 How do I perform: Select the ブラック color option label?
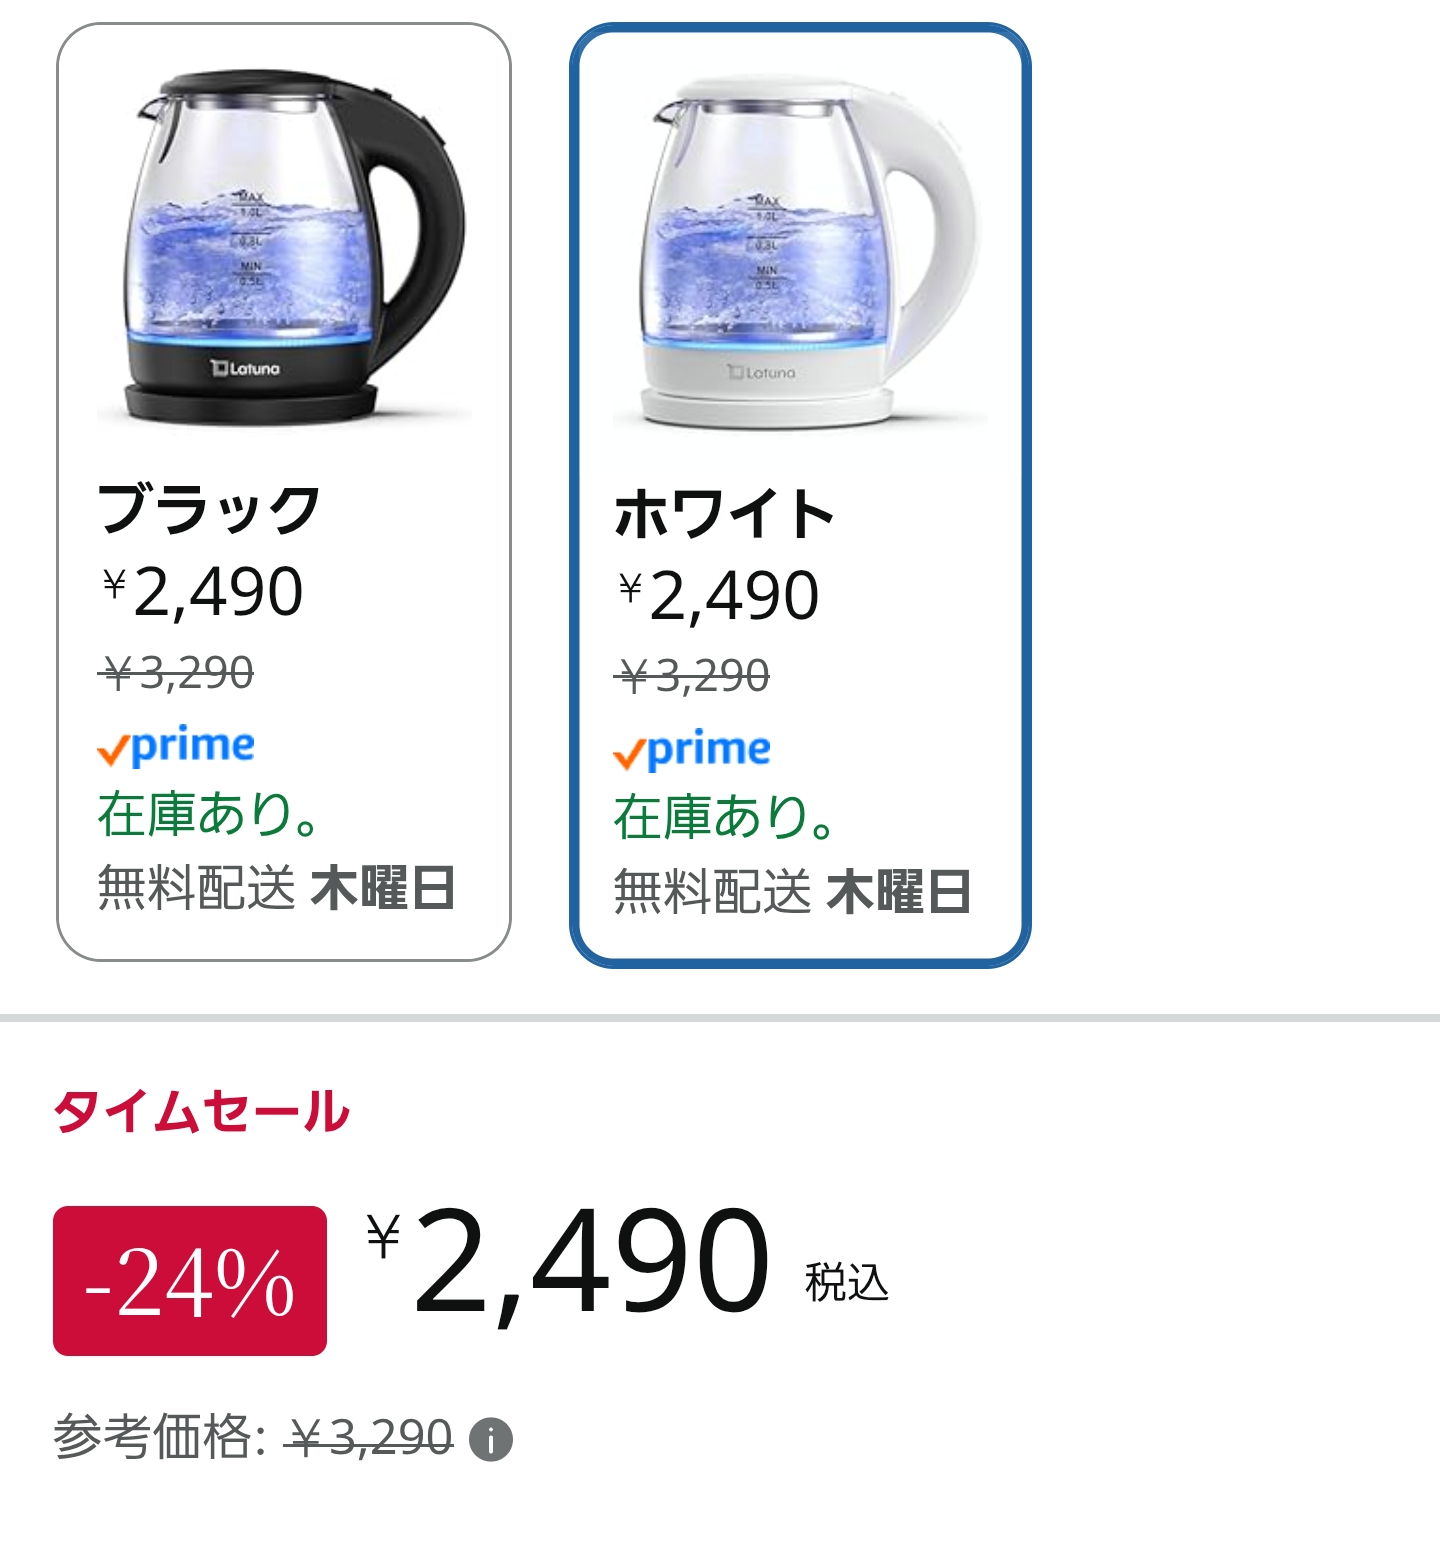208,509
